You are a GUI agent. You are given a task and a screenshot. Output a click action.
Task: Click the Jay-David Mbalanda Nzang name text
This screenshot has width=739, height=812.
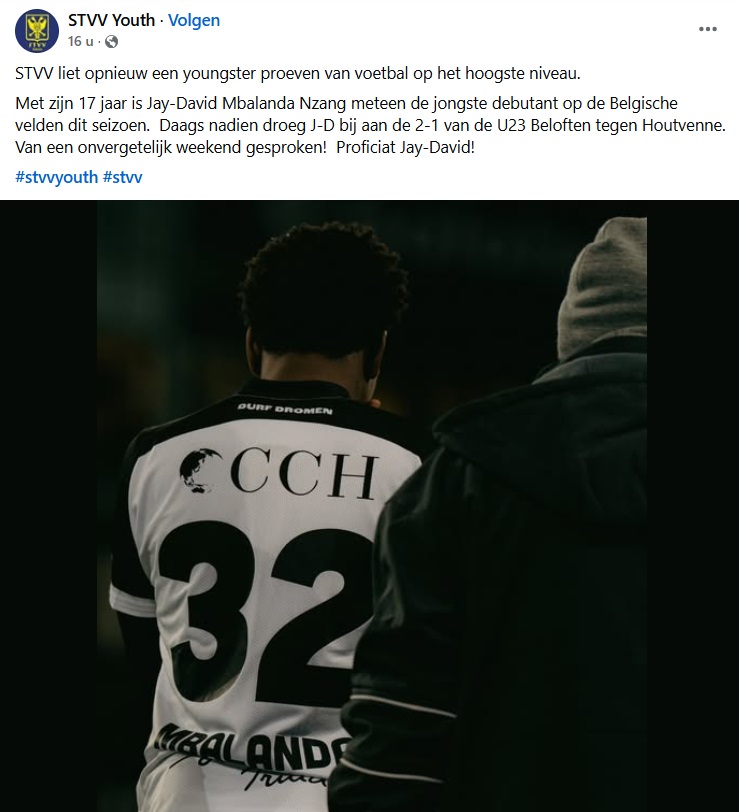click(246, 103)
